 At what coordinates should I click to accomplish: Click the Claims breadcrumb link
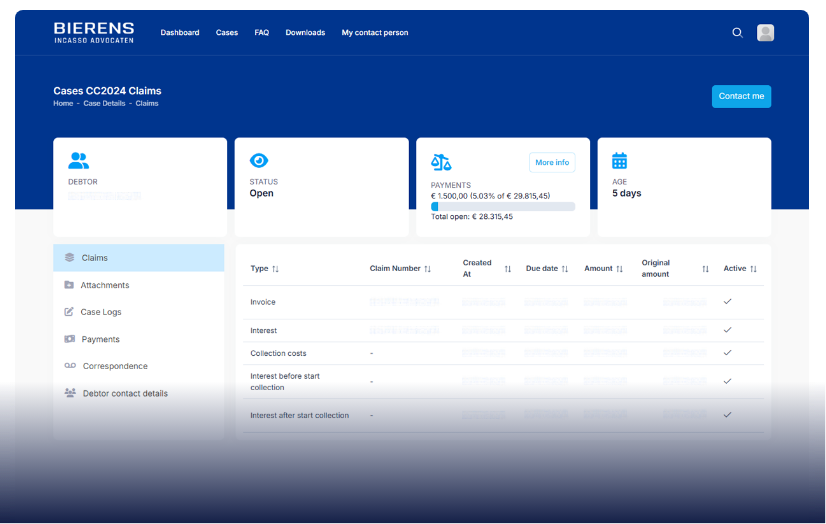tap(147, 103)
